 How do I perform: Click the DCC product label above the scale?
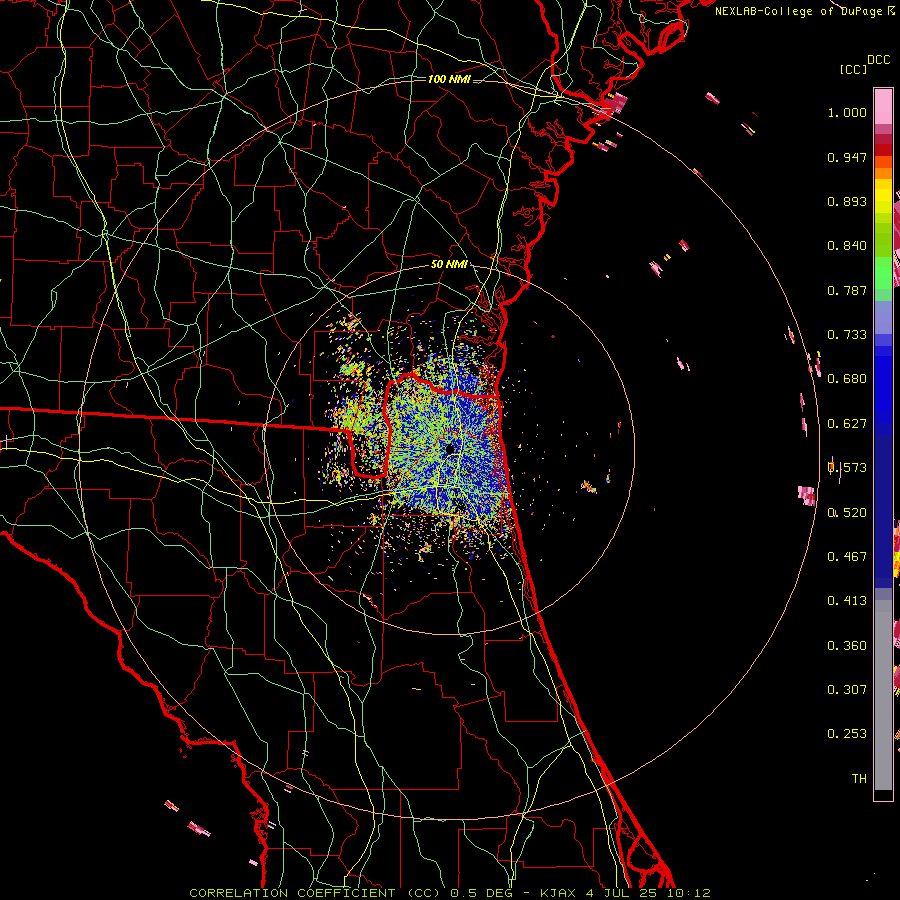(878, 60)
